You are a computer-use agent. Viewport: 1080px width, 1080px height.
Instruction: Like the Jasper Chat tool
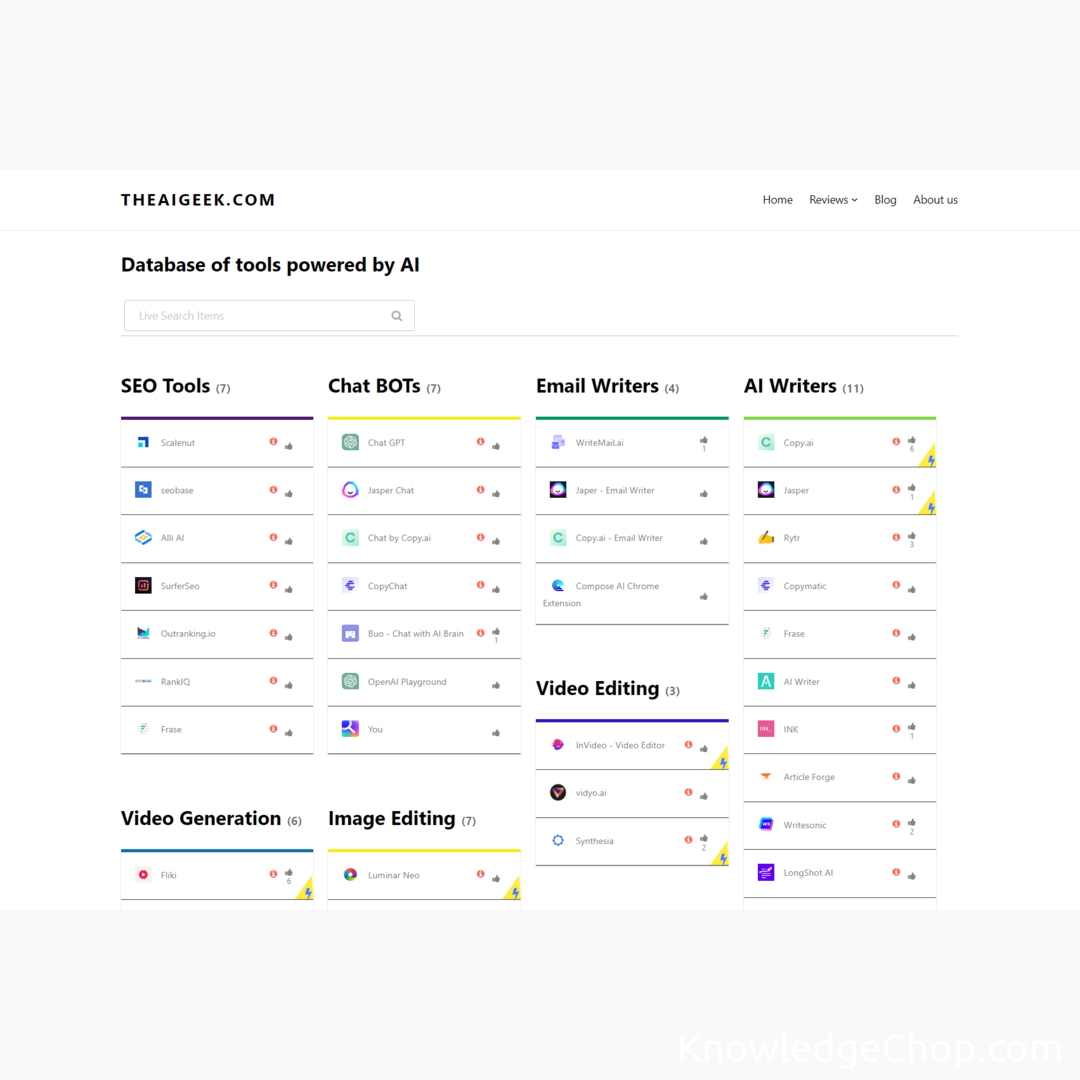(x=496, y=494)
